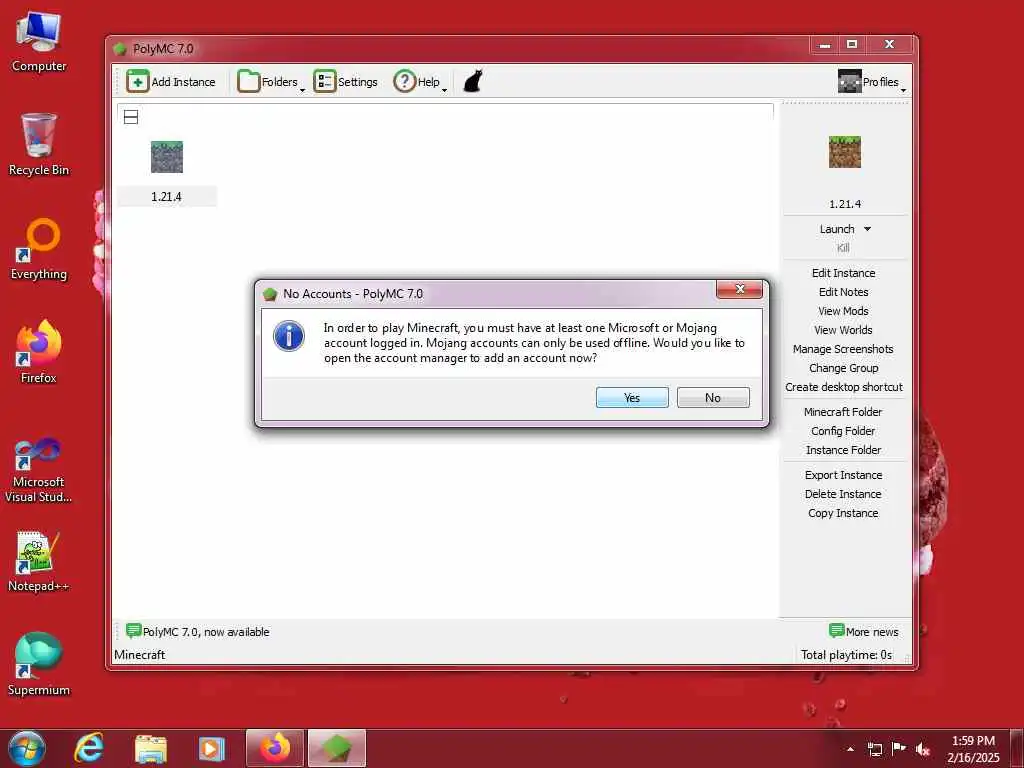Open the Help dropdown arrow
1024x768 pixels.
[x=444, y=89]
